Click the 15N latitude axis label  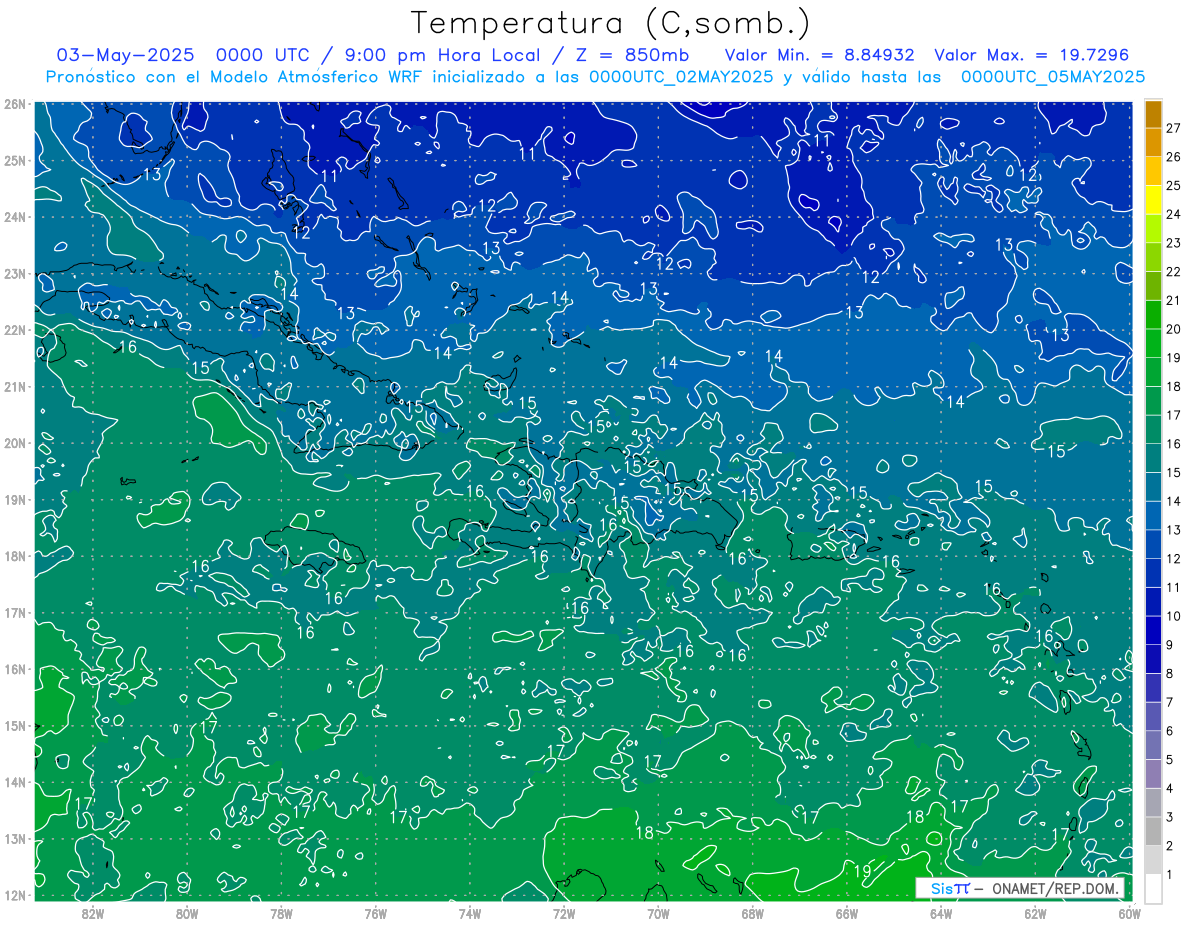click(x=14, y=726)
